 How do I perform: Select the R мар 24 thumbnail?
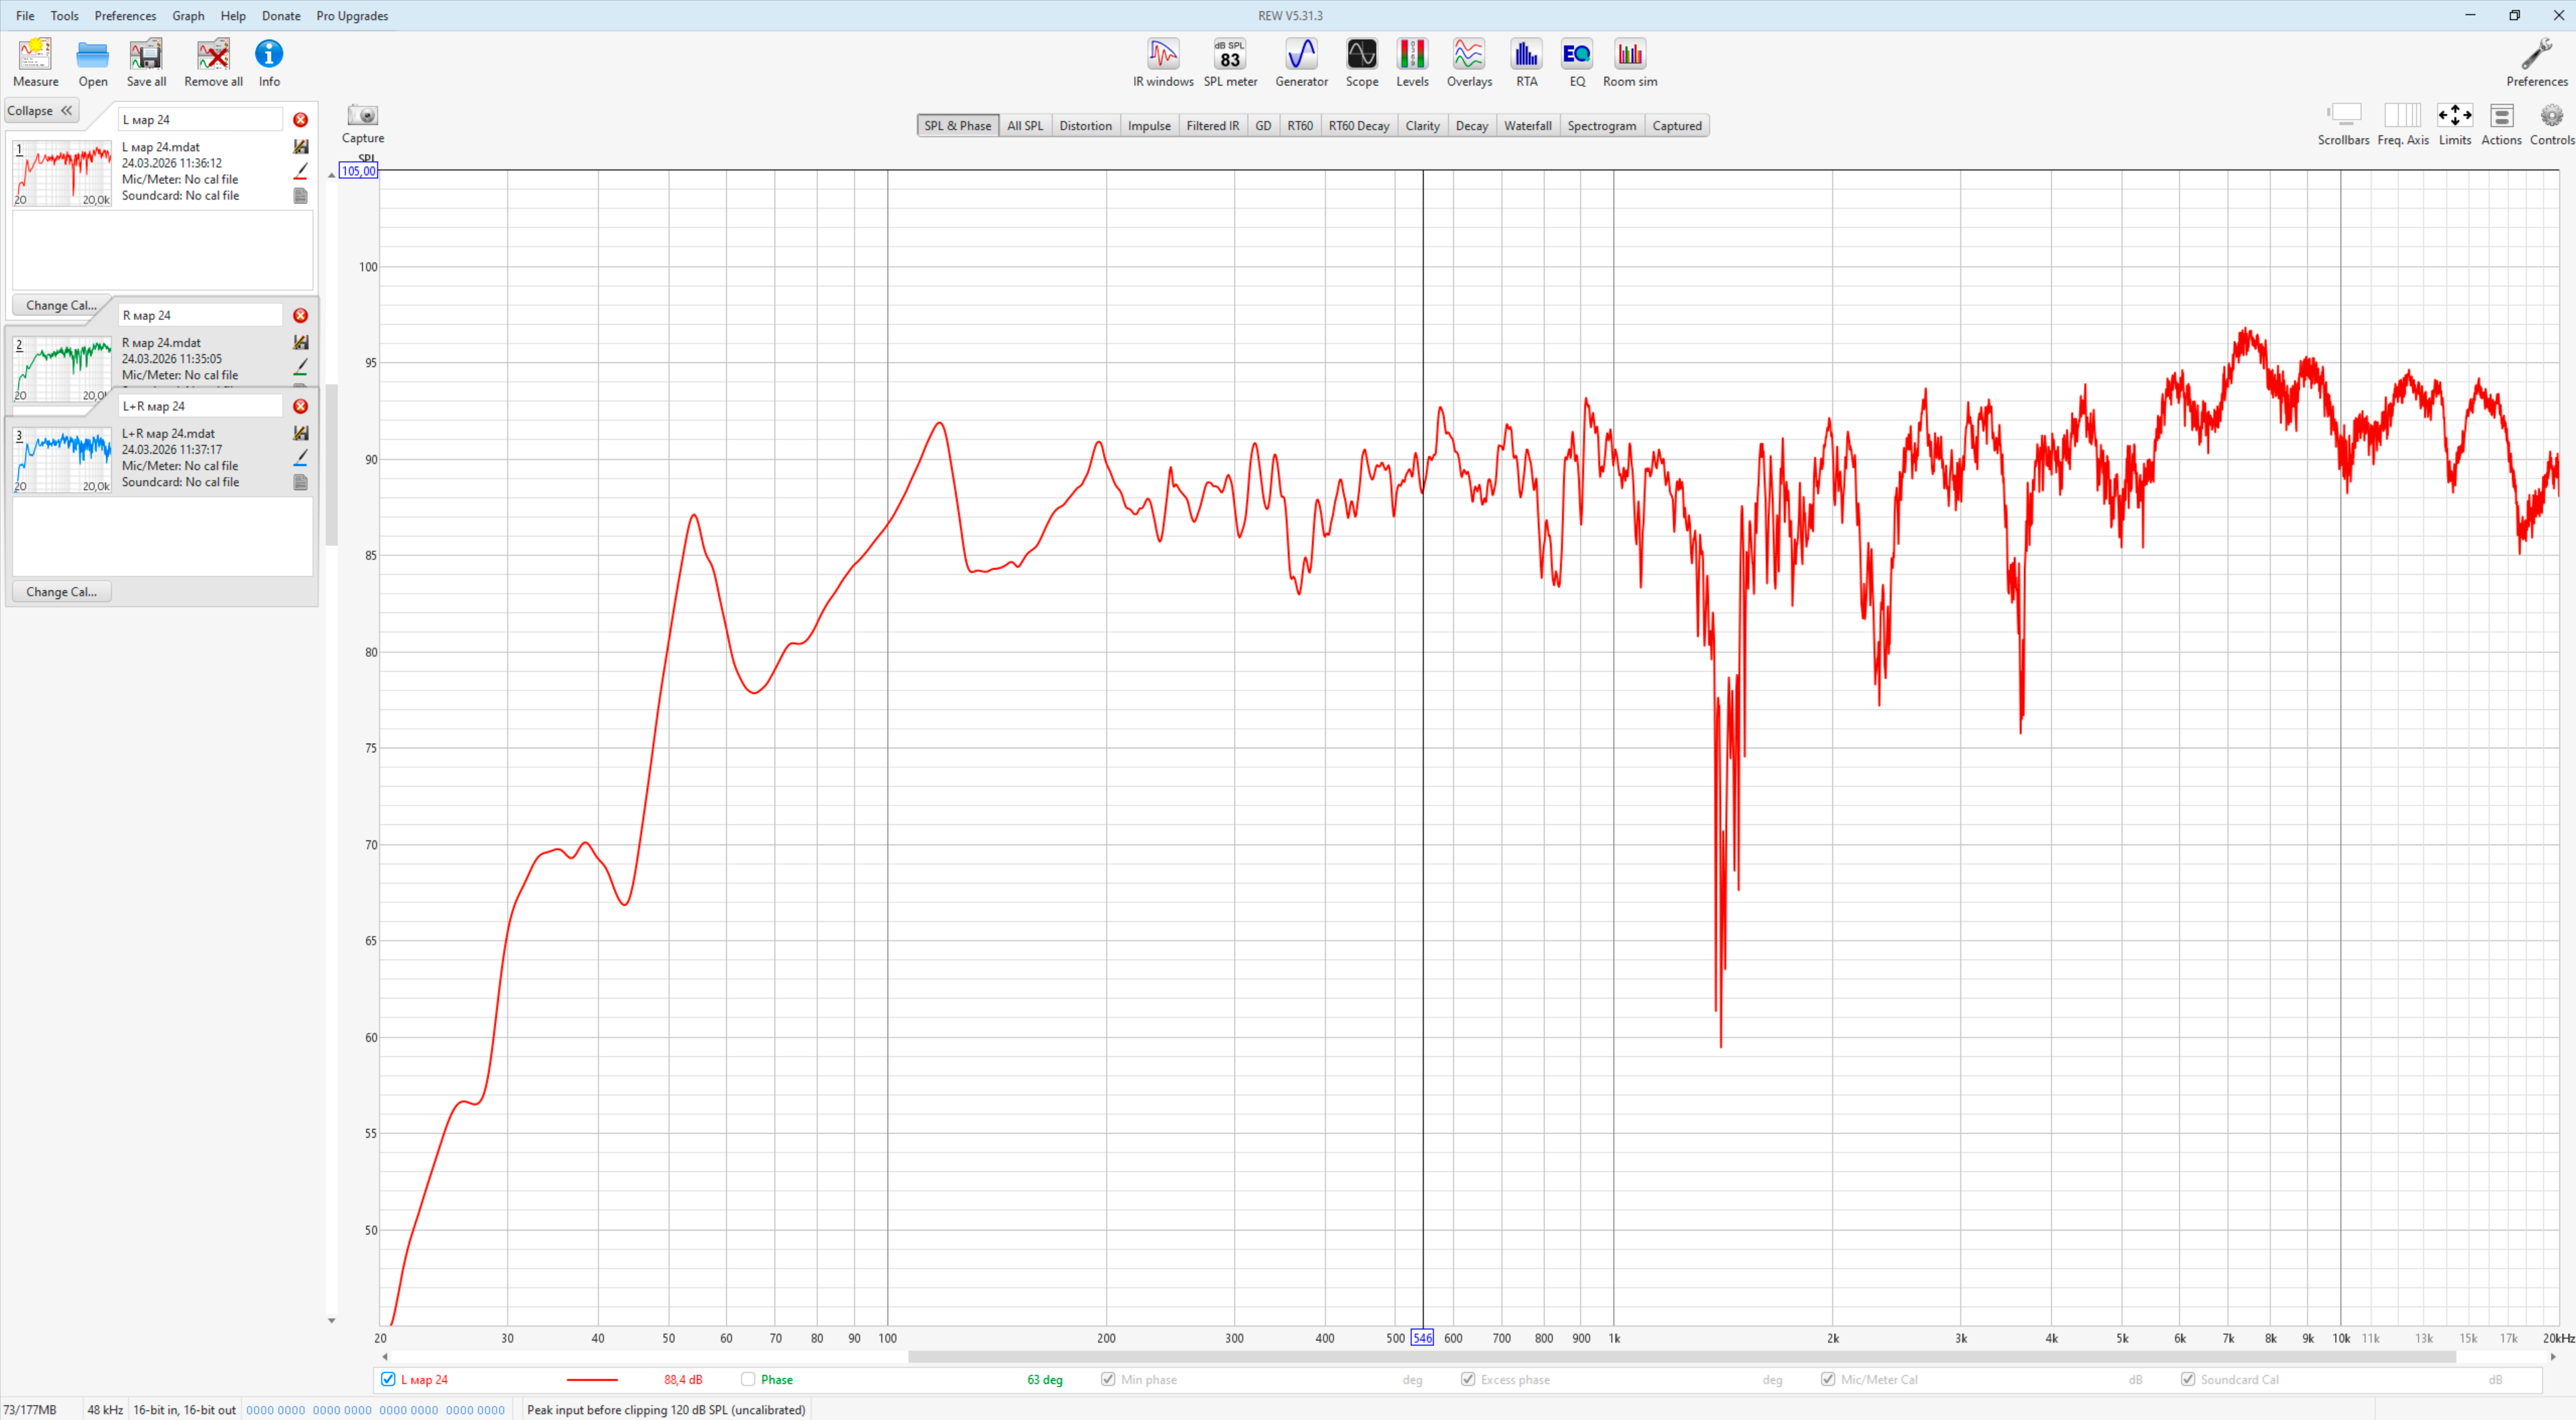[62, 368]
